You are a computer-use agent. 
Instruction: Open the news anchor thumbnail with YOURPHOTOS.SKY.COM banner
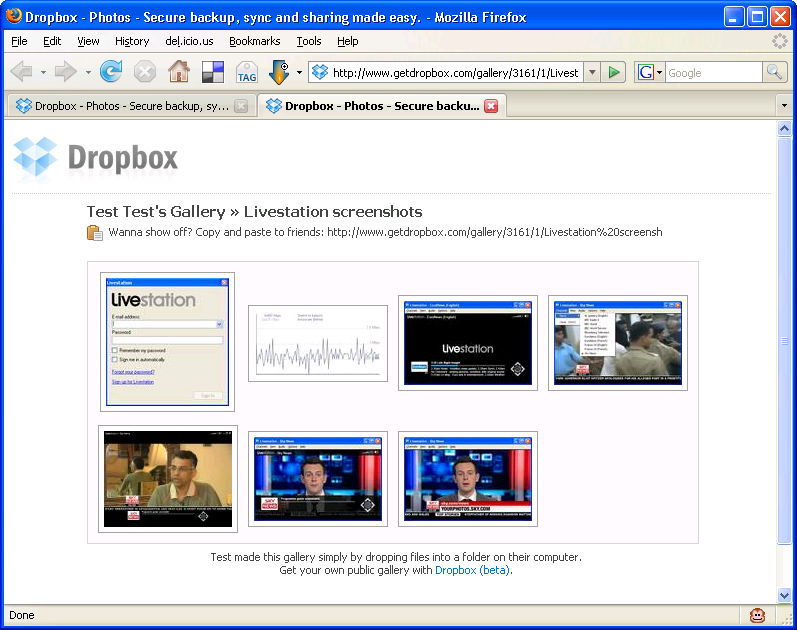(468, 479)
